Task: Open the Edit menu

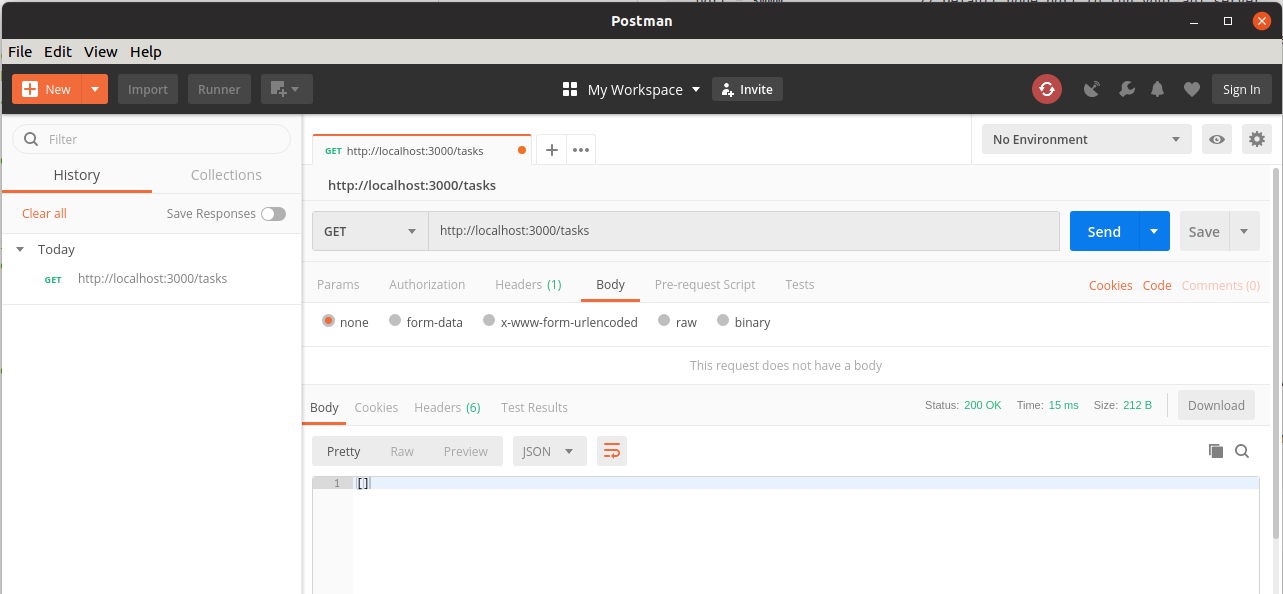Action: 58,51
